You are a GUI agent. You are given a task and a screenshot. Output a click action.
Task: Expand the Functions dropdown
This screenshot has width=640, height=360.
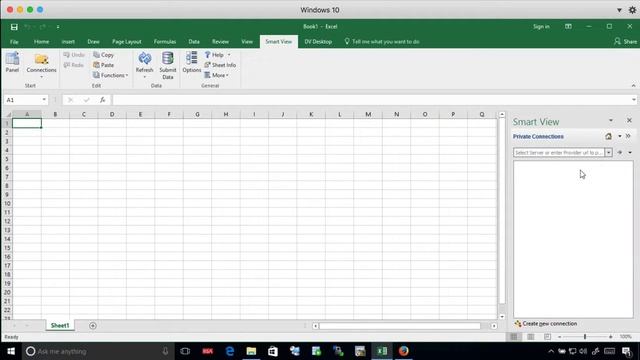[111, 76]
